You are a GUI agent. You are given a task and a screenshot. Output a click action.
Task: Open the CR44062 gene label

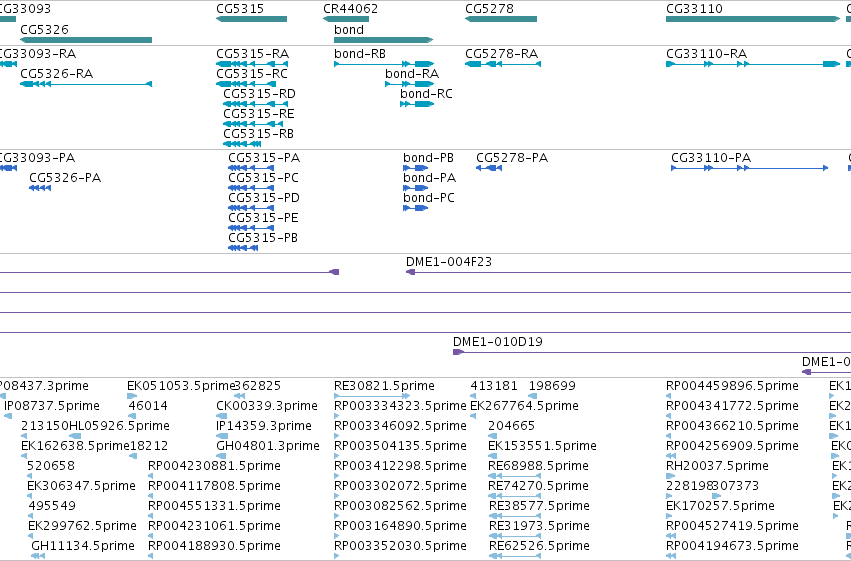[x=351, y=9]
